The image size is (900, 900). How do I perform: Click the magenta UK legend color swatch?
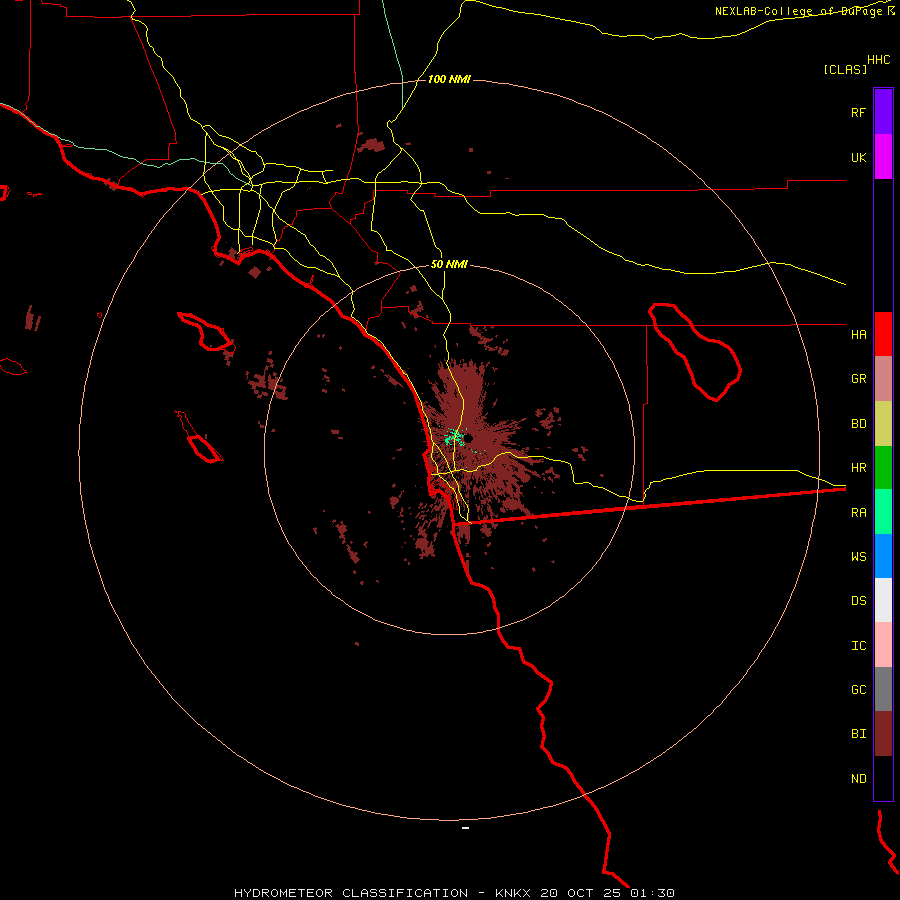click(883, 157)
